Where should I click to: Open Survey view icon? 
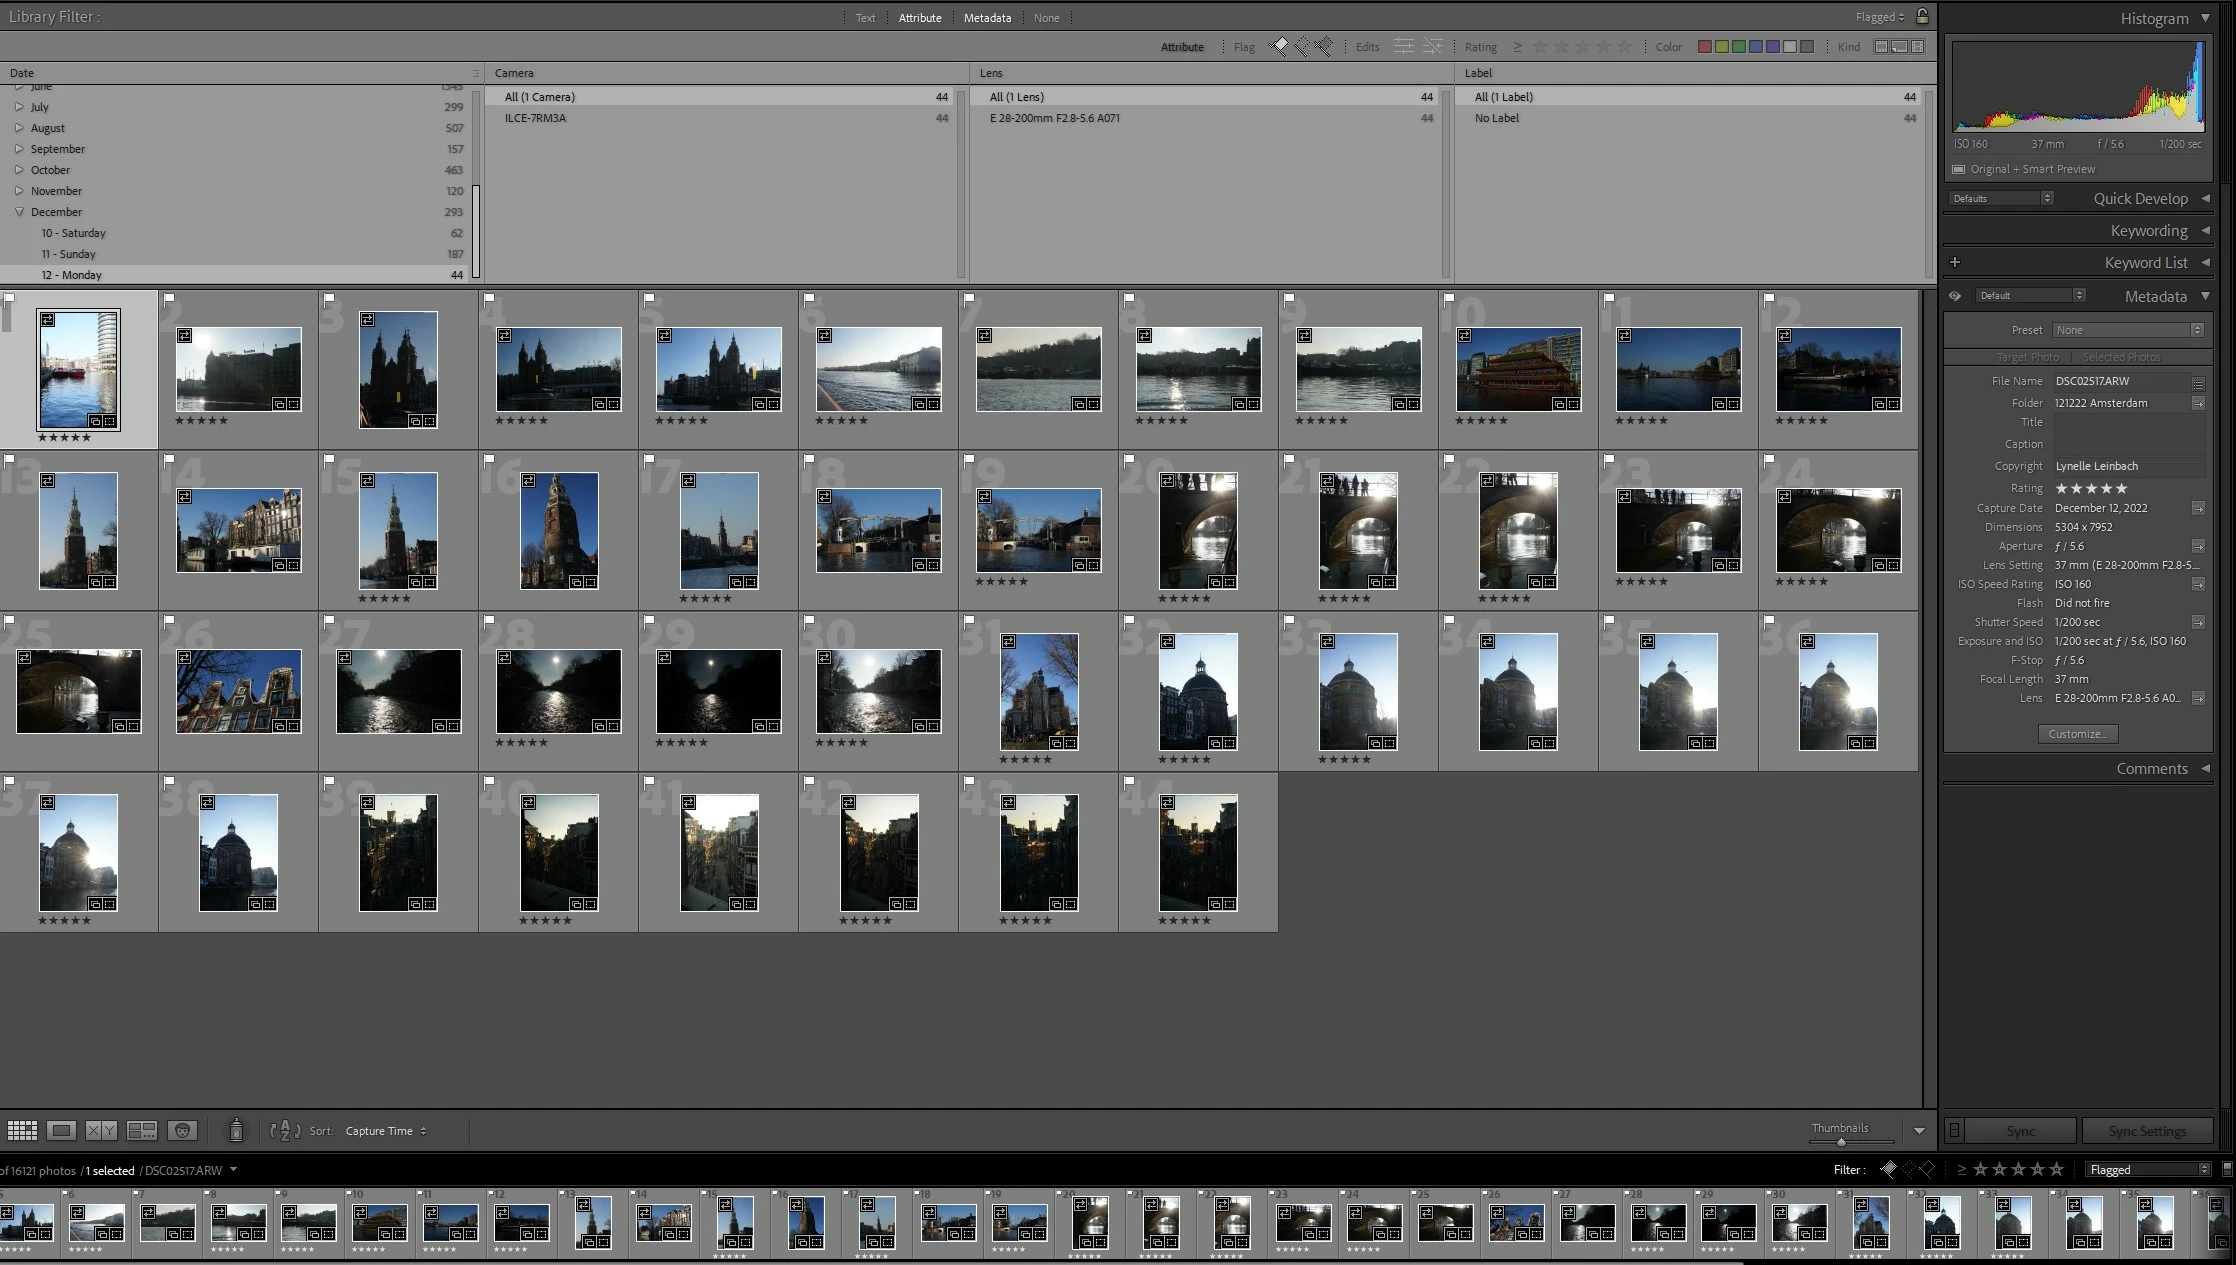[x=142, y=1131]
